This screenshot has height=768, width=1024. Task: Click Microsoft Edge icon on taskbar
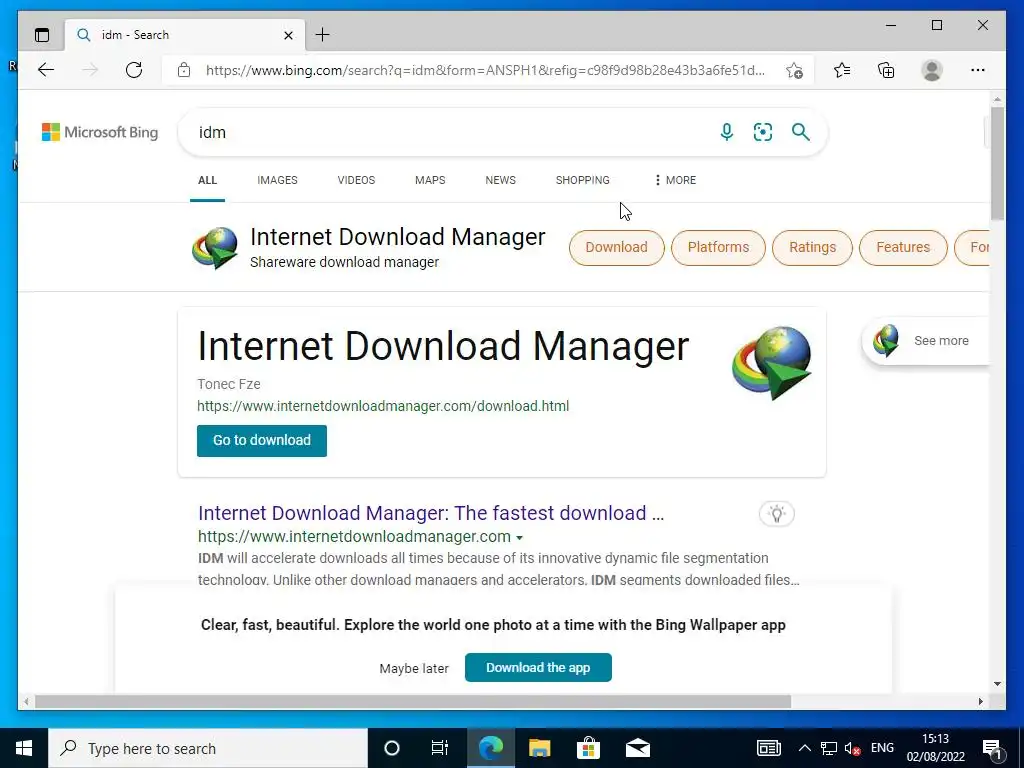pyautogui.click(x=490, y=748)
